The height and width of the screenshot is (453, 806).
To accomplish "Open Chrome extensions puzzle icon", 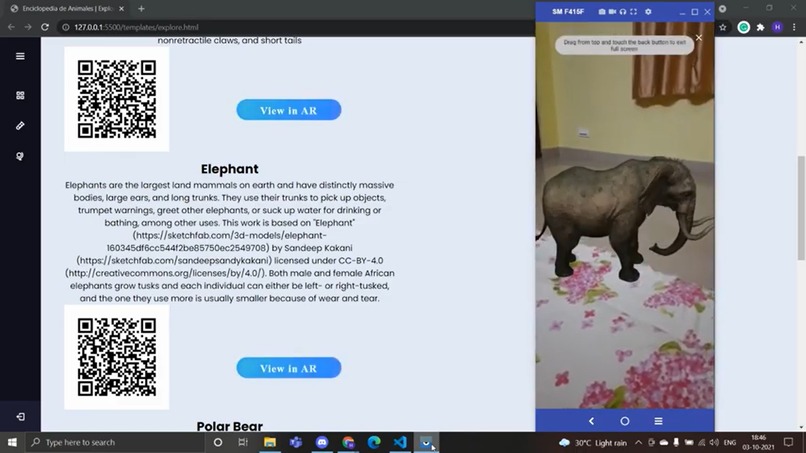I will click(x=760, y=27).
